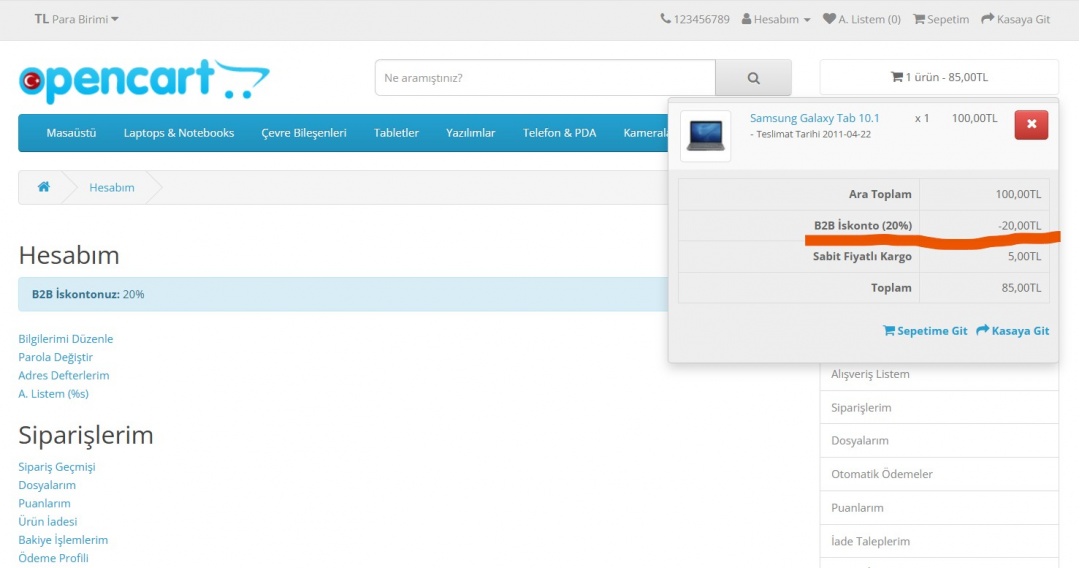Select Siparişlerim in the right sidebar
The height and width of the screenshot is (568, 1080).
point(861,408)
